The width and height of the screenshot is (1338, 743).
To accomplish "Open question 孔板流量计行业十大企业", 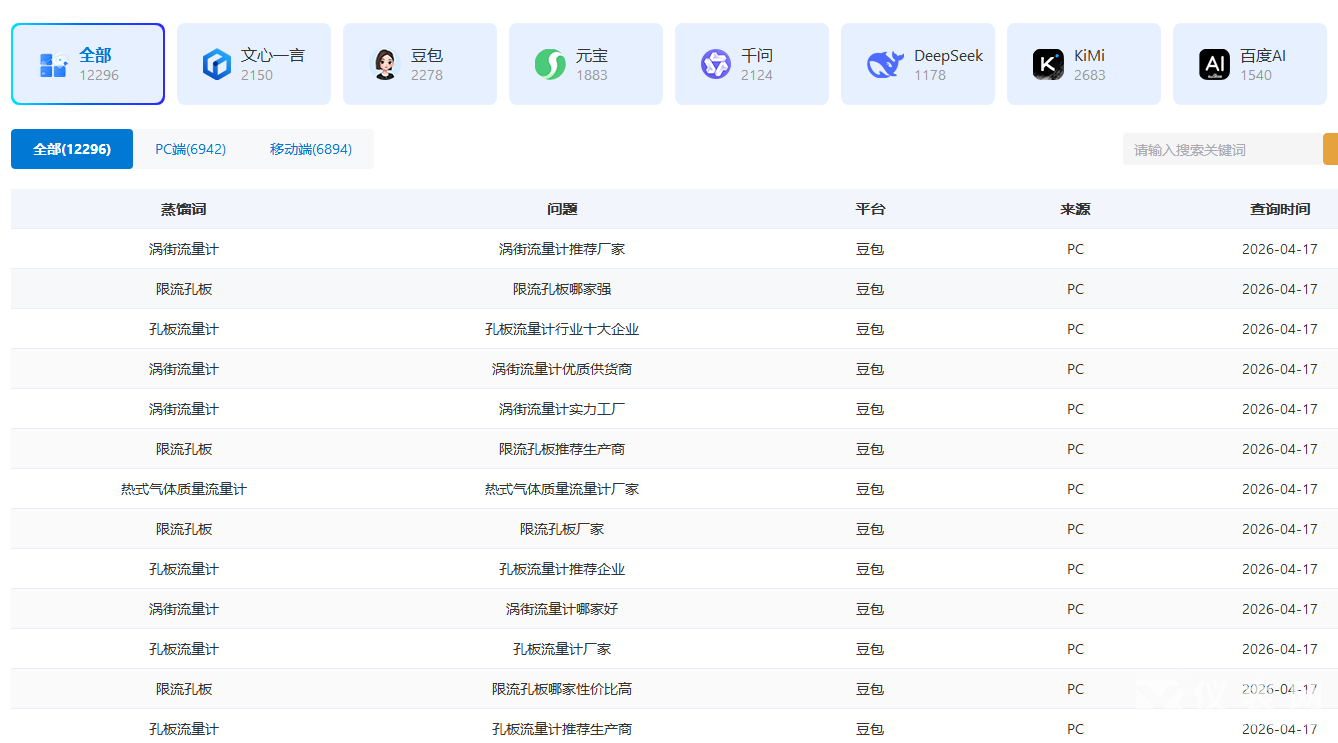I will (562, 329).
